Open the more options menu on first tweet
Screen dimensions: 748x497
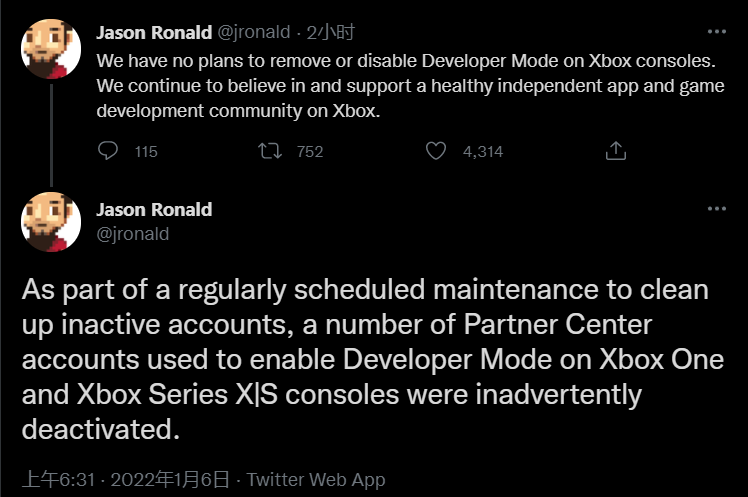716,33
